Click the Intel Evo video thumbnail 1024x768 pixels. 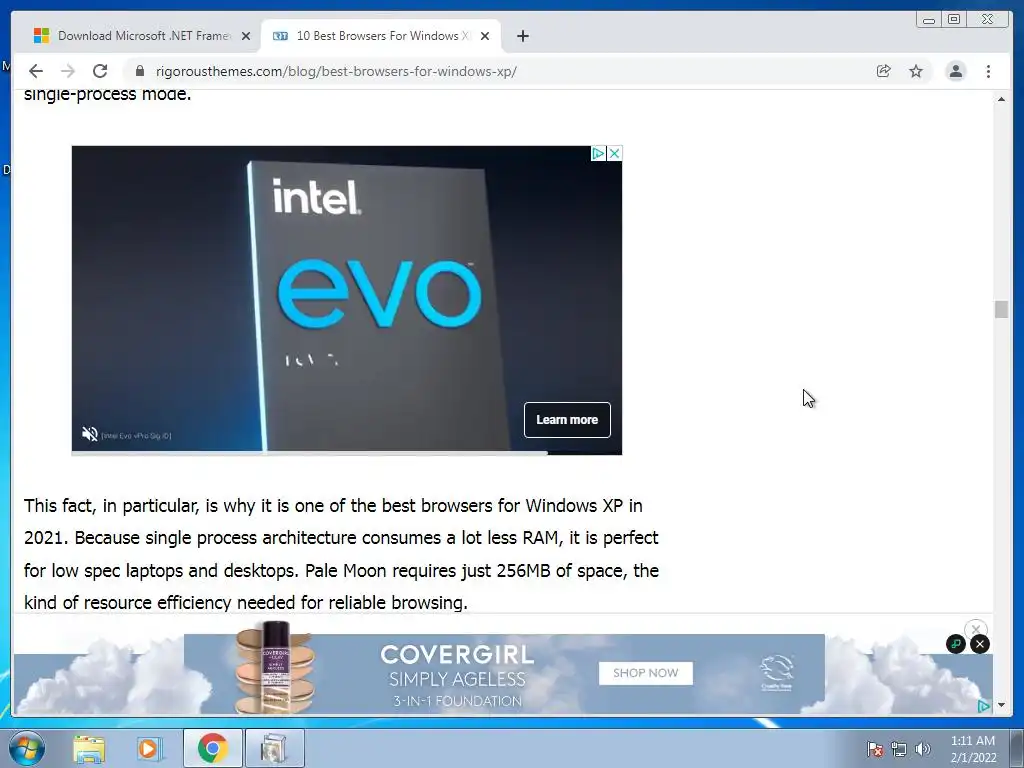point(346,299)
